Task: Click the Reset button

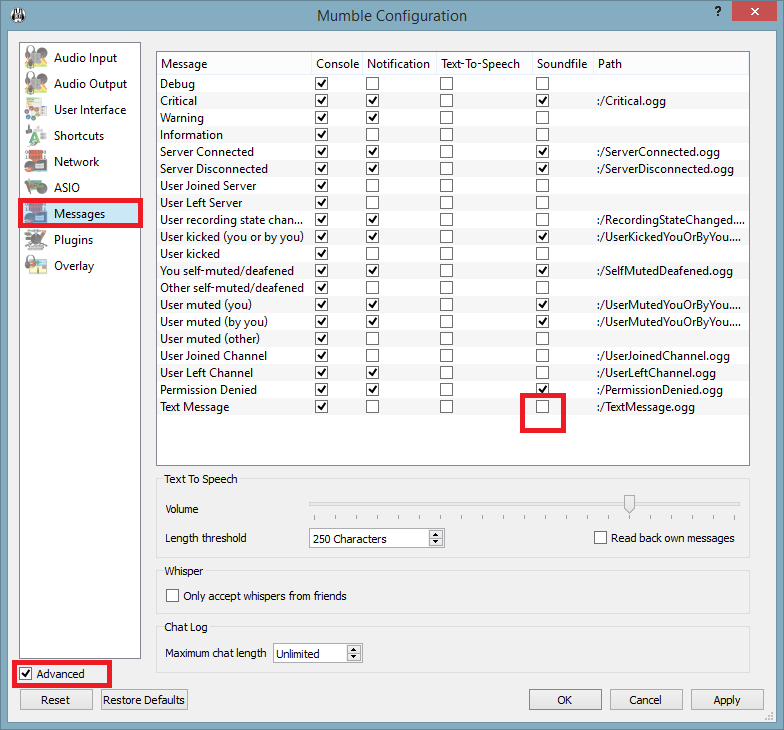Action: 56,700
